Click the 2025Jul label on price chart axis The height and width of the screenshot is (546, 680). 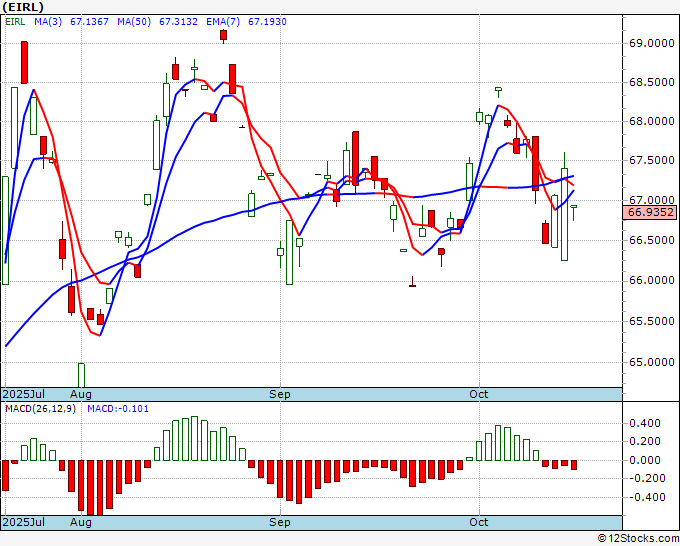(x=24, y=394)
